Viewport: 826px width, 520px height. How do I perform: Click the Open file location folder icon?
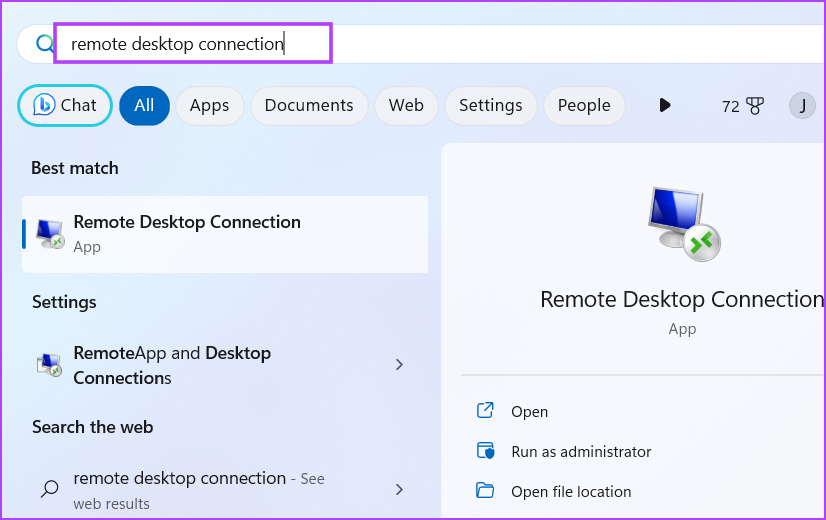click(485, 490)
